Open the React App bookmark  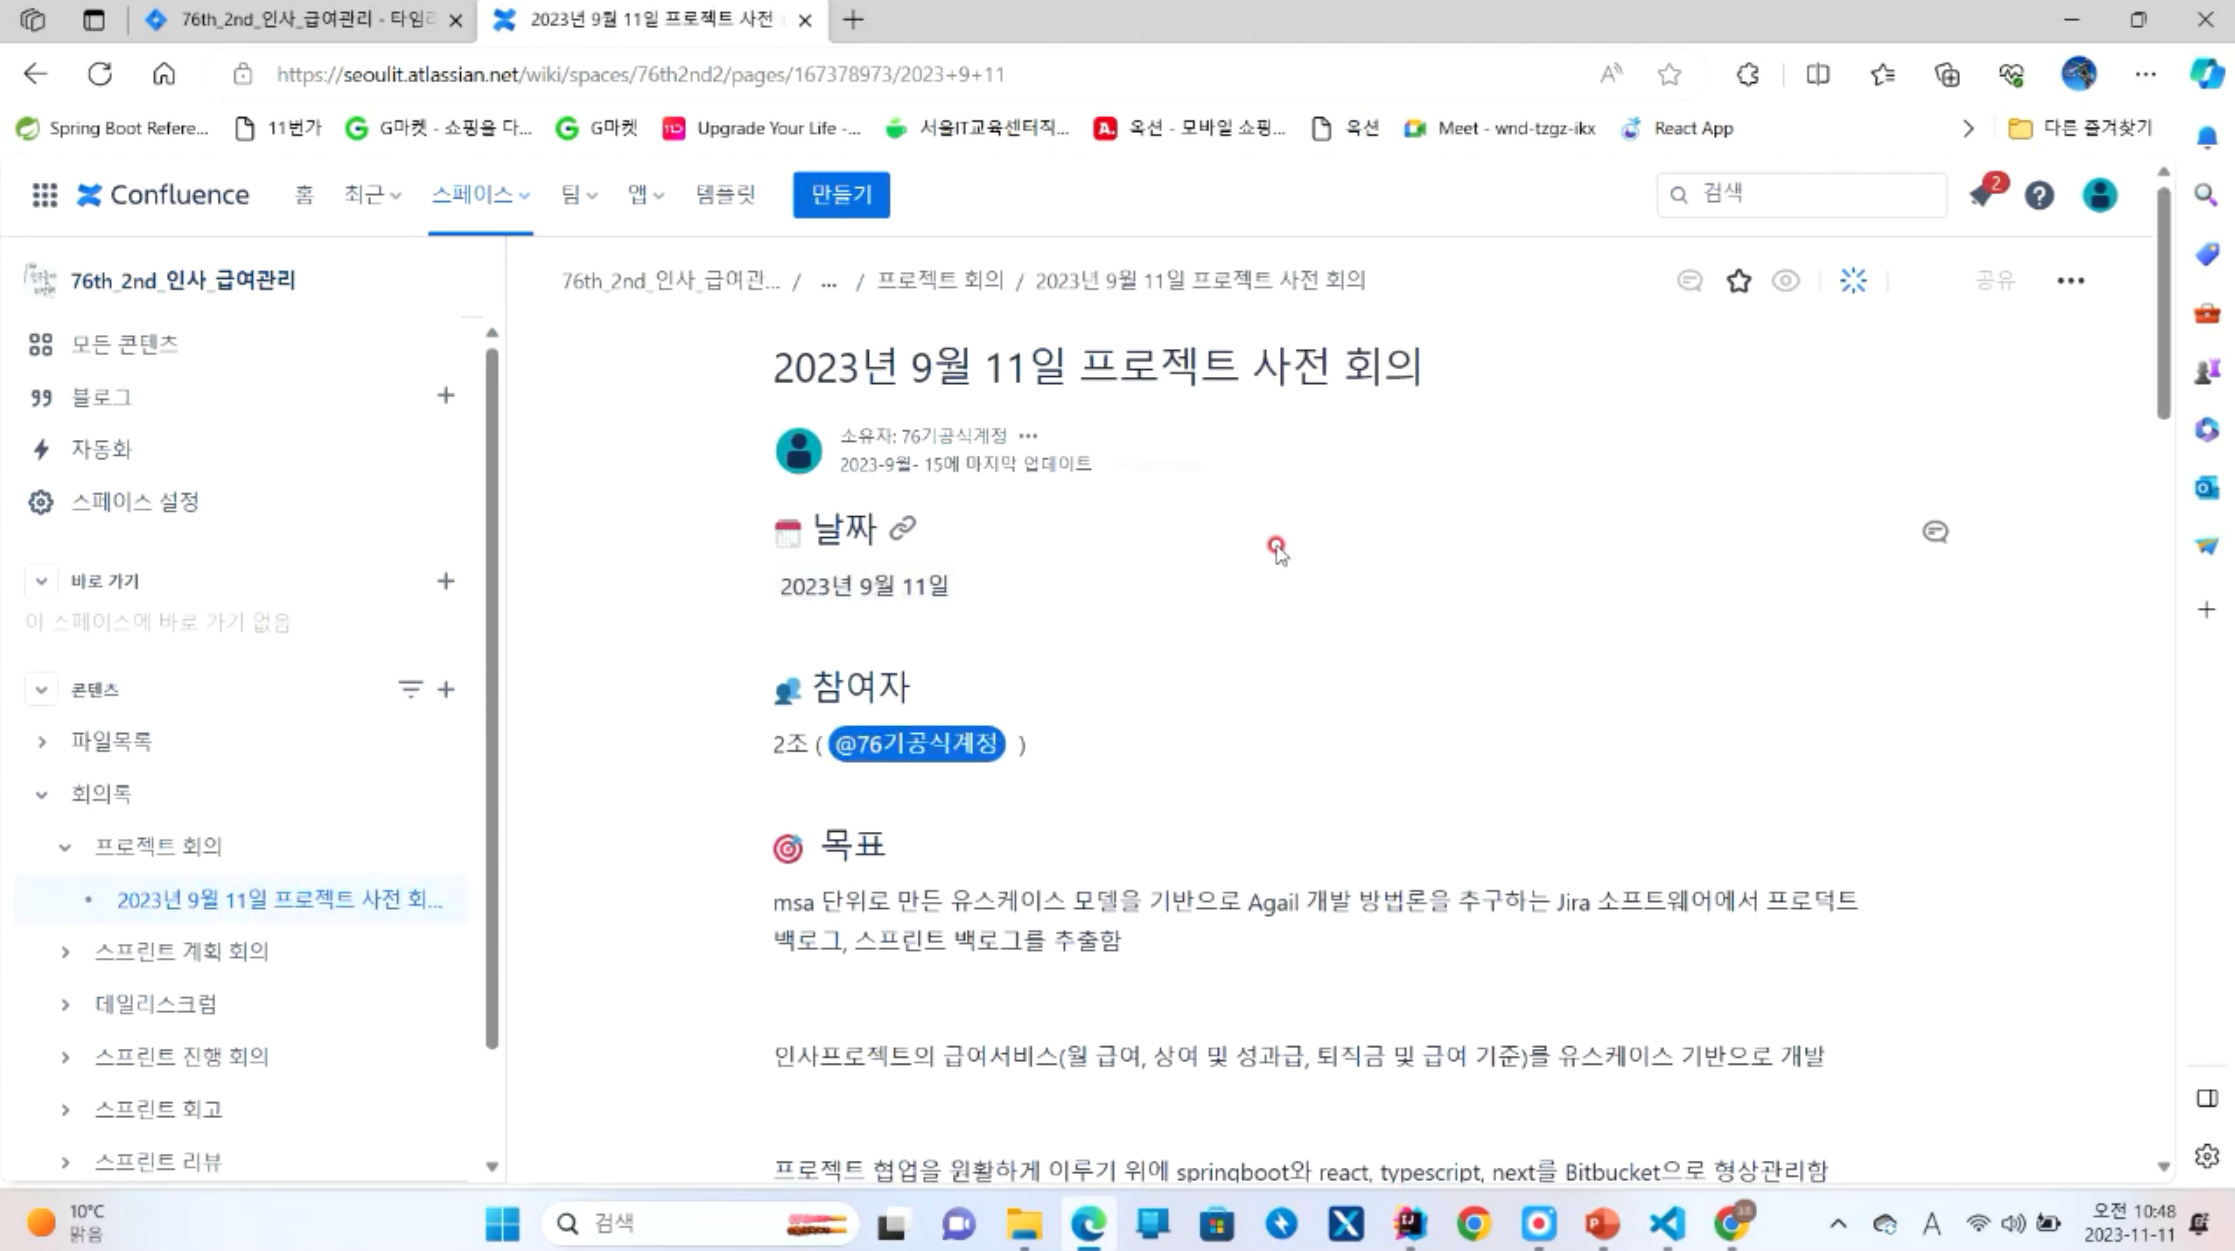tap(1677, 128)
